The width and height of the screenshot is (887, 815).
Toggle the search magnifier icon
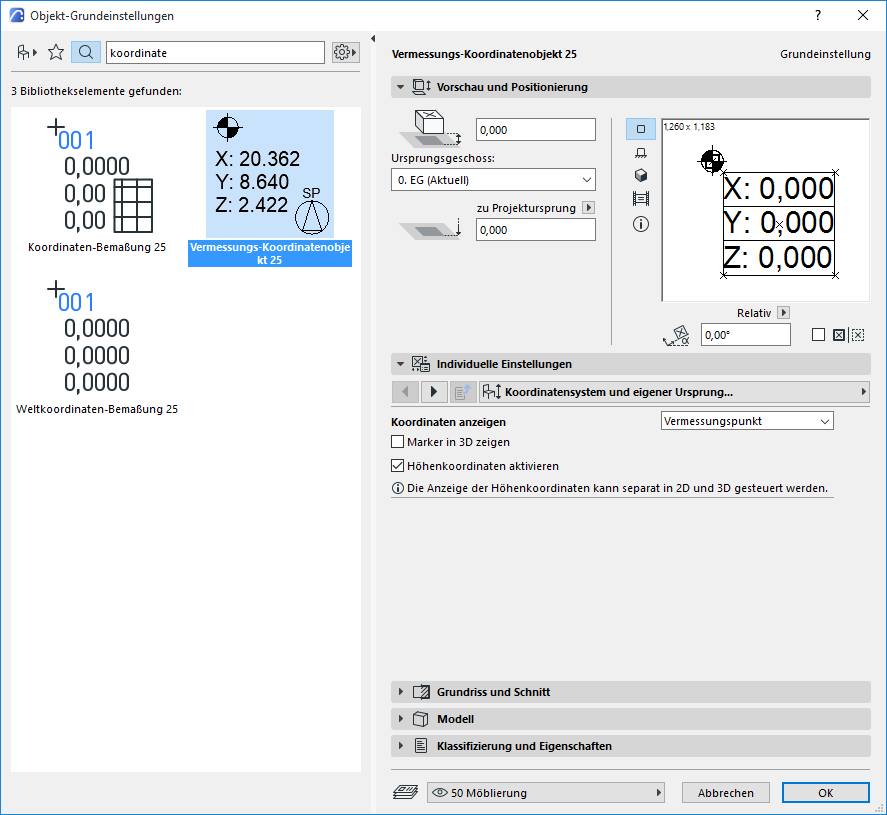(86, 53)
